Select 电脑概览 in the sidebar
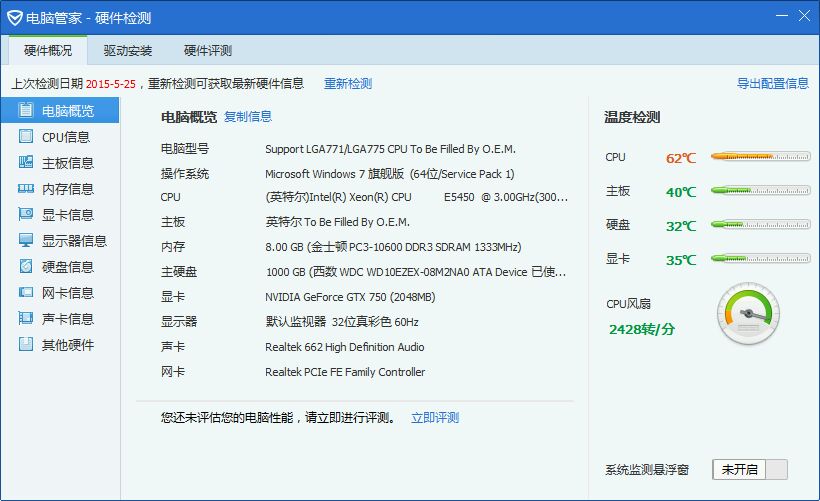Image resolution: width=820 pixels, height=501 pixels. point(60,110)
